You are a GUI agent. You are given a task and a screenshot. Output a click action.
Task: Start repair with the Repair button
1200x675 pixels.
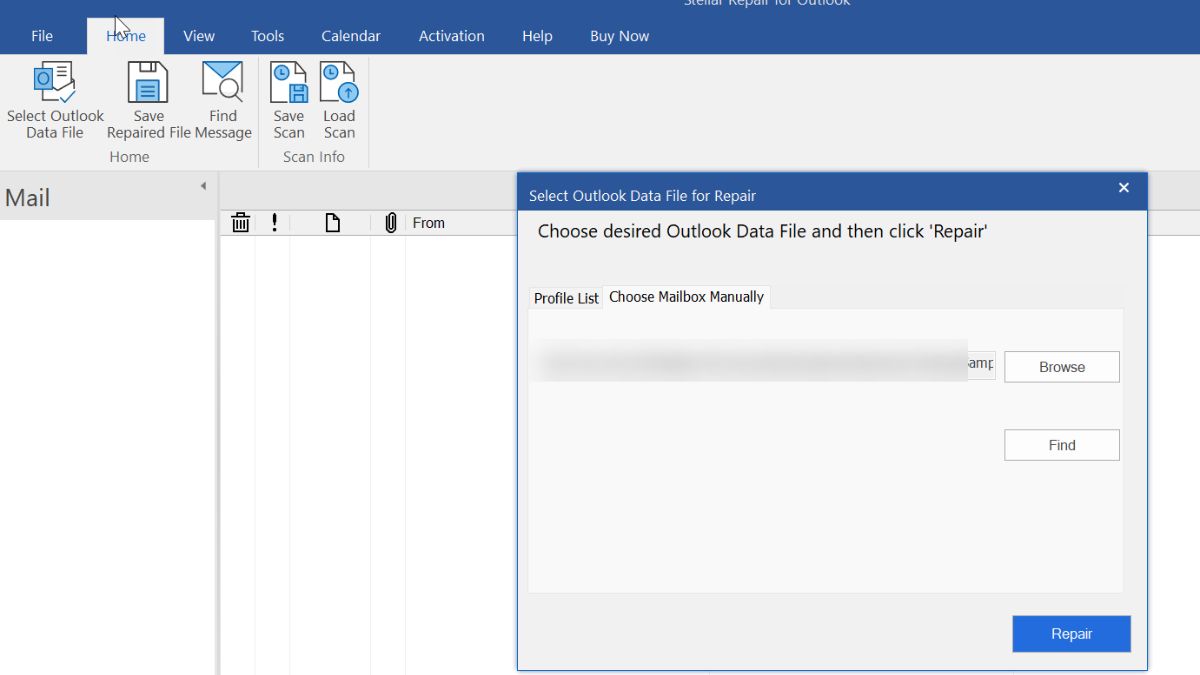coord(1071,634)
